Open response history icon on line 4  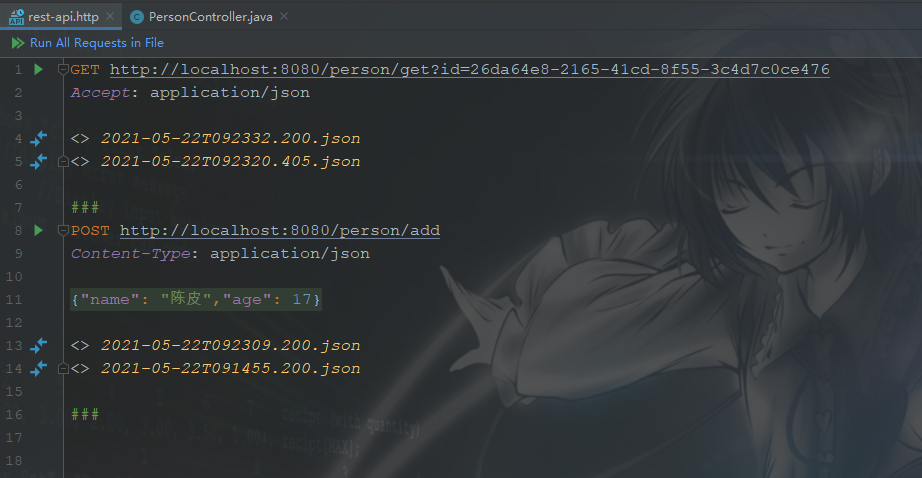pyautogui.click(x=39, y=138)
